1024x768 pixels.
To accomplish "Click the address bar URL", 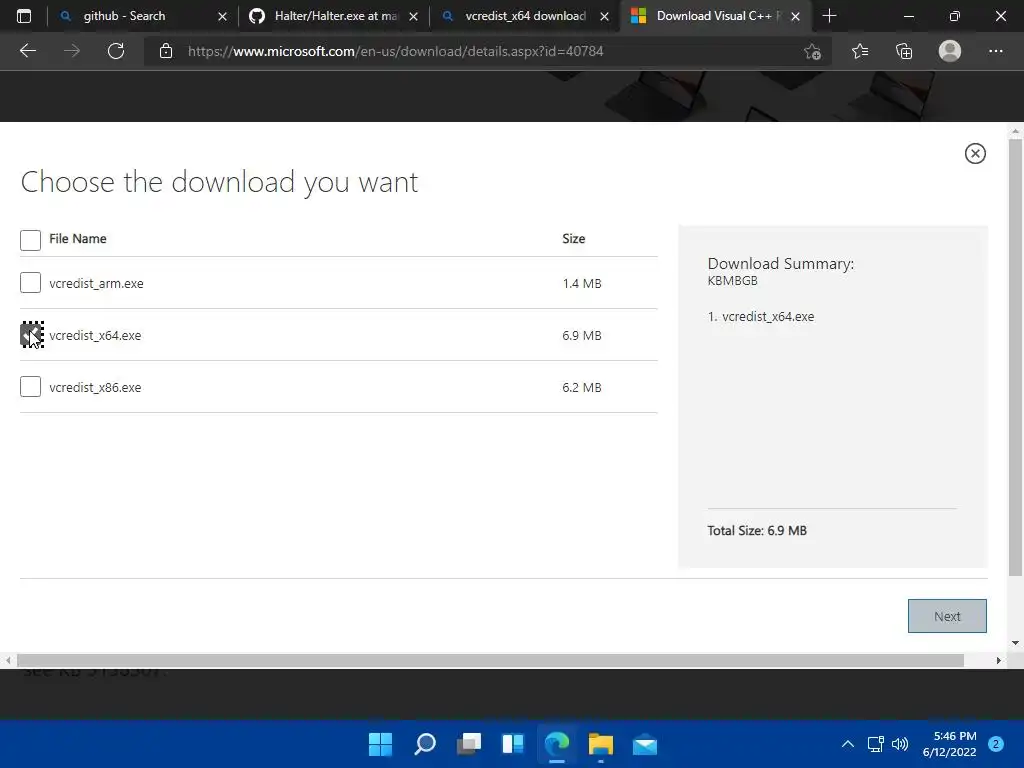I will pyautogui.click(x=395, y=51).
